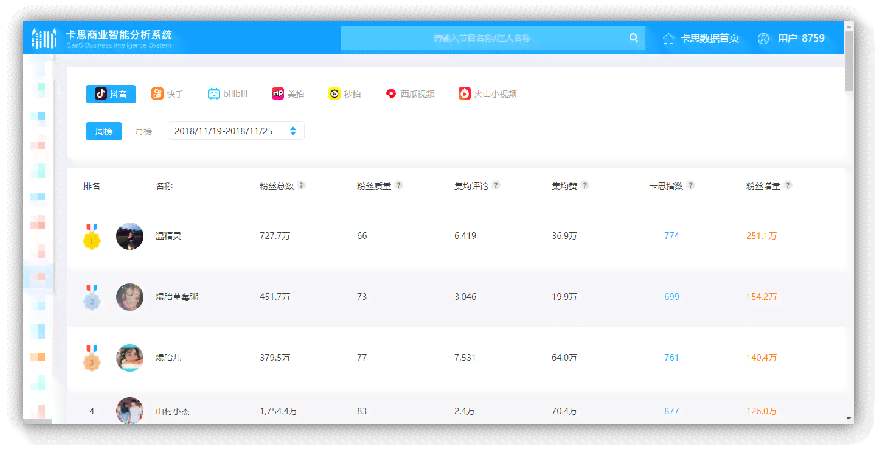Screen dimensions: 880x450
Task: Click help icon beside last orange-value column header
Action: (788, 185)
